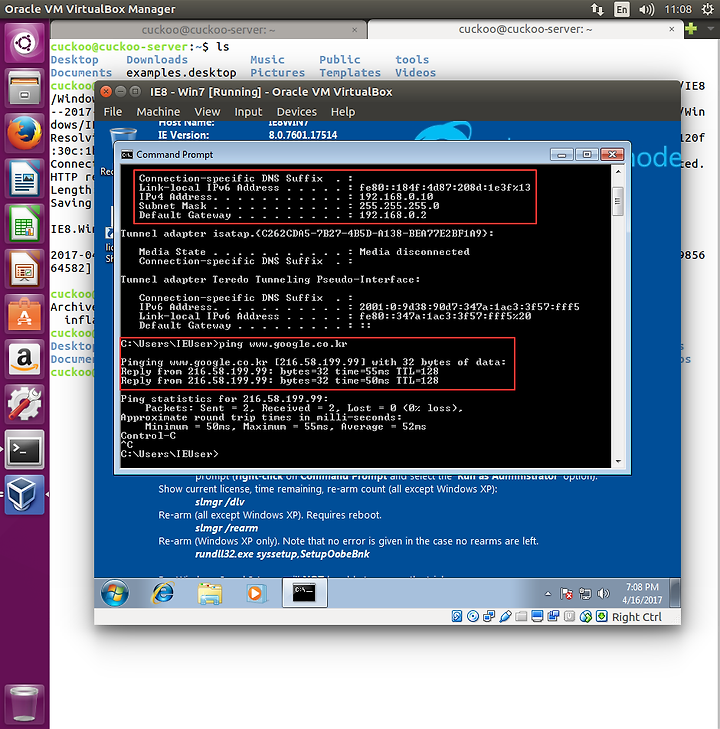The image size is (720, 729).
Task: Open the sound volume indicator in top panel
Action: pyautogui.click(x=647, y=9)
